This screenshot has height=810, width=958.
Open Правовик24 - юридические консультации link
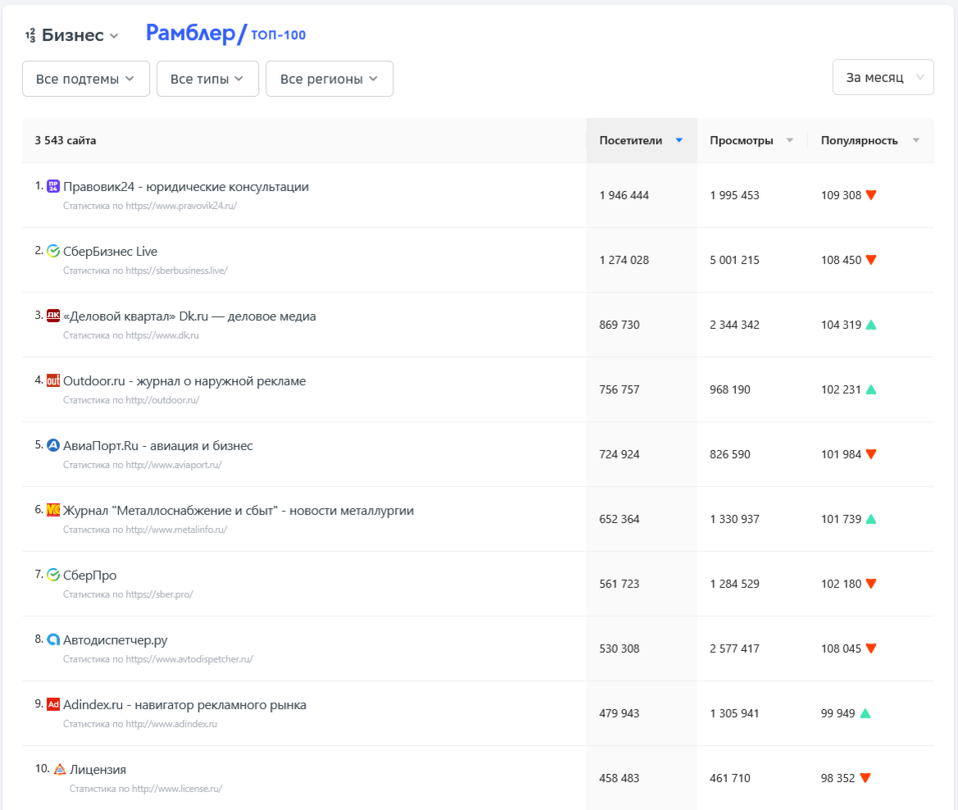pos(186,186)
